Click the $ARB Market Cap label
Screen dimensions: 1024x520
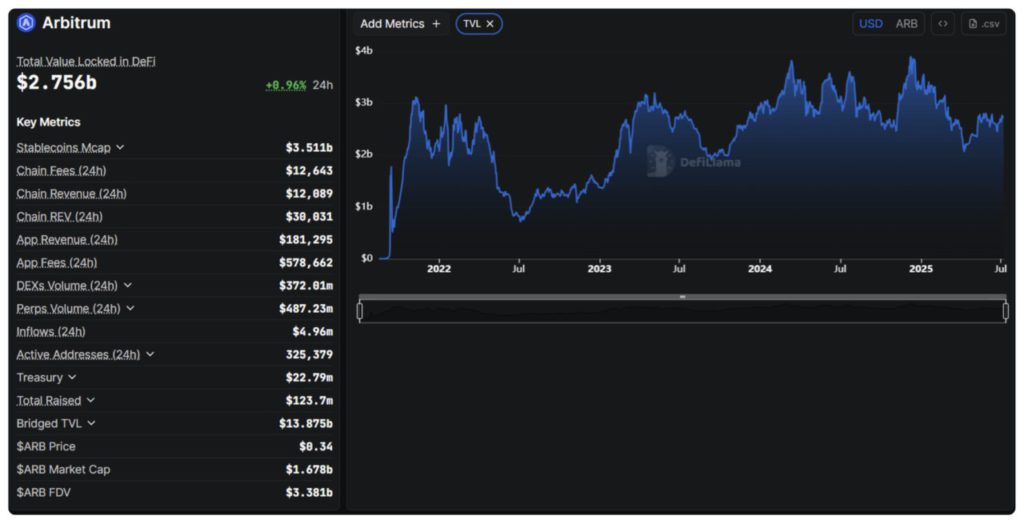(x=63, y=469)
